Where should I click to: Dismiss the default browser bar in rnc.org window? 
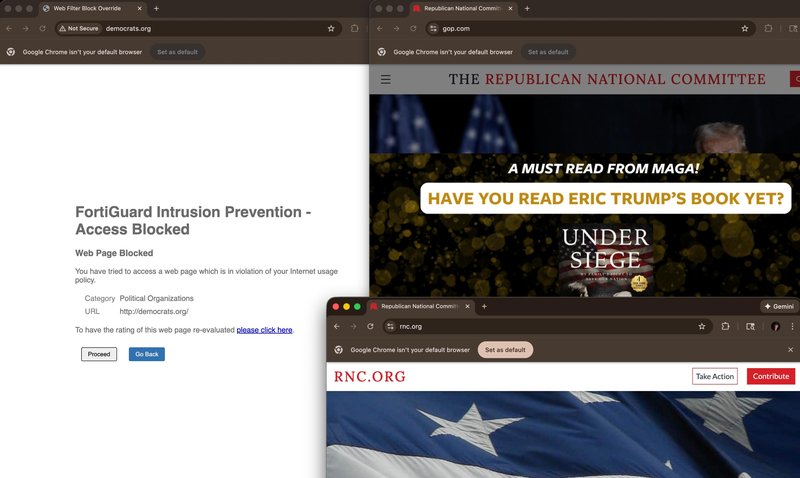coord(790,350)
